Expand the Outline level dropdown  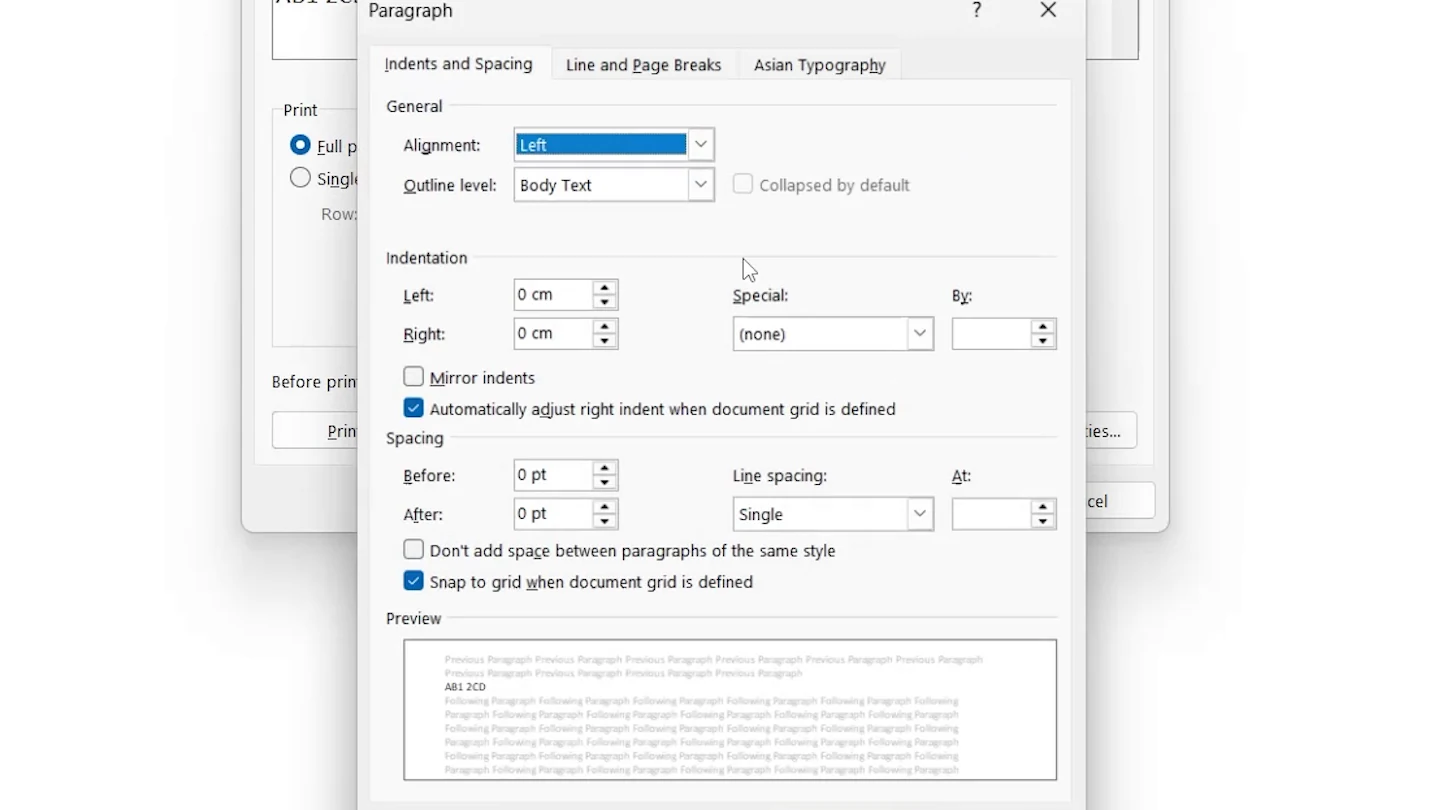coord(701,185)
